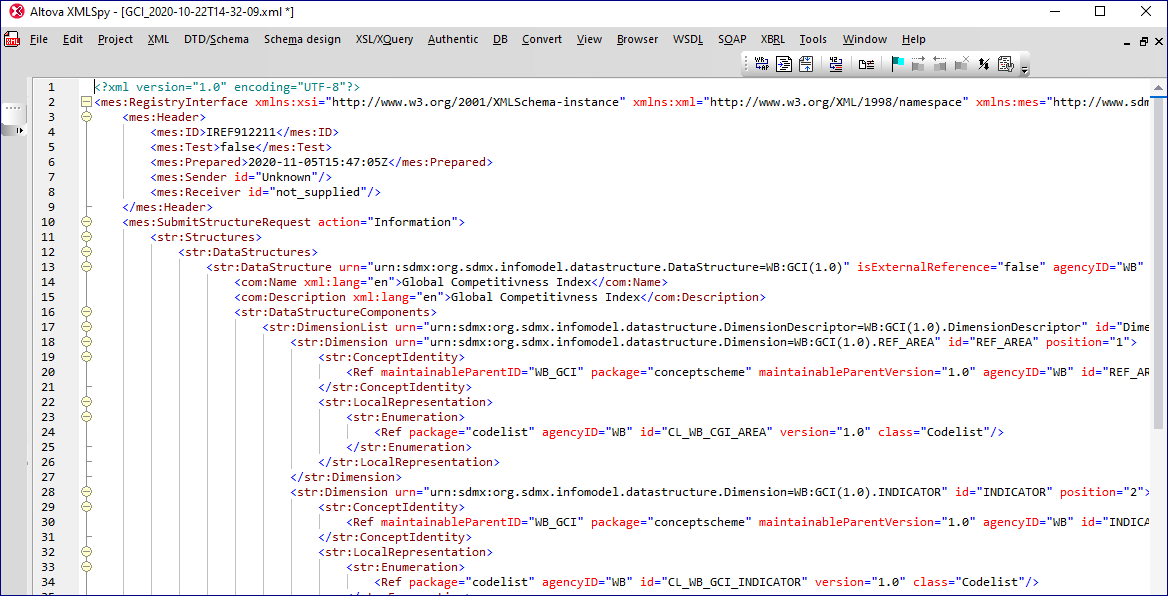Insert a bookmark with the flag icon
Image resolution: width=1168 pixels, height=596 pixels.
[897, 64]
